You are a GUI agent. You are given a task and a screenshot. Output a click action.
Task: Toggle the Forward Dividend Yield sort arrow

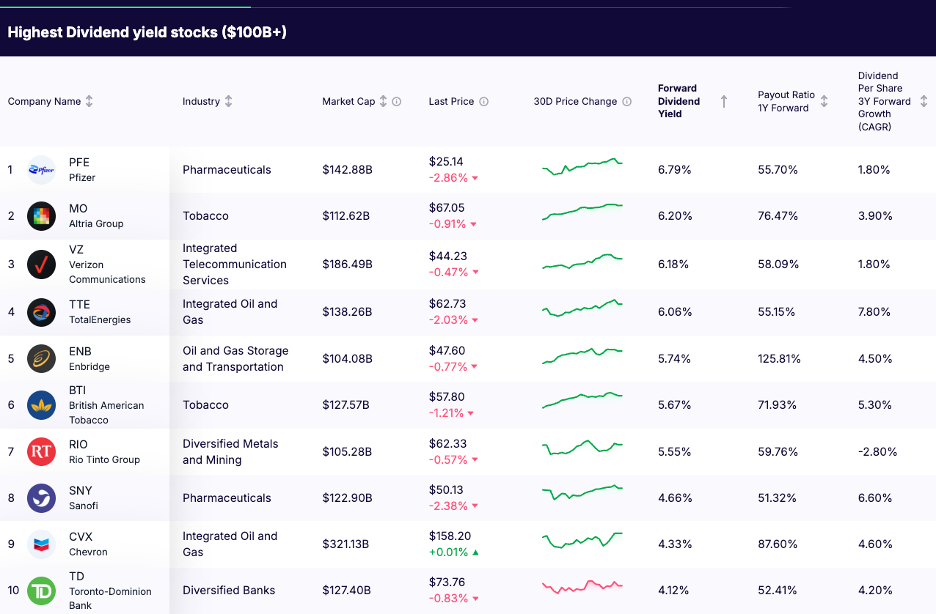point(723,101)
